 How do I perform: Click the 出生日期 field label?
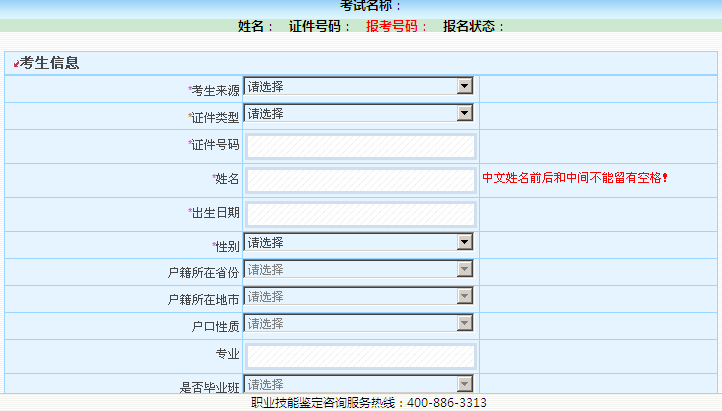pyautogui.click(x=214, y=213)
